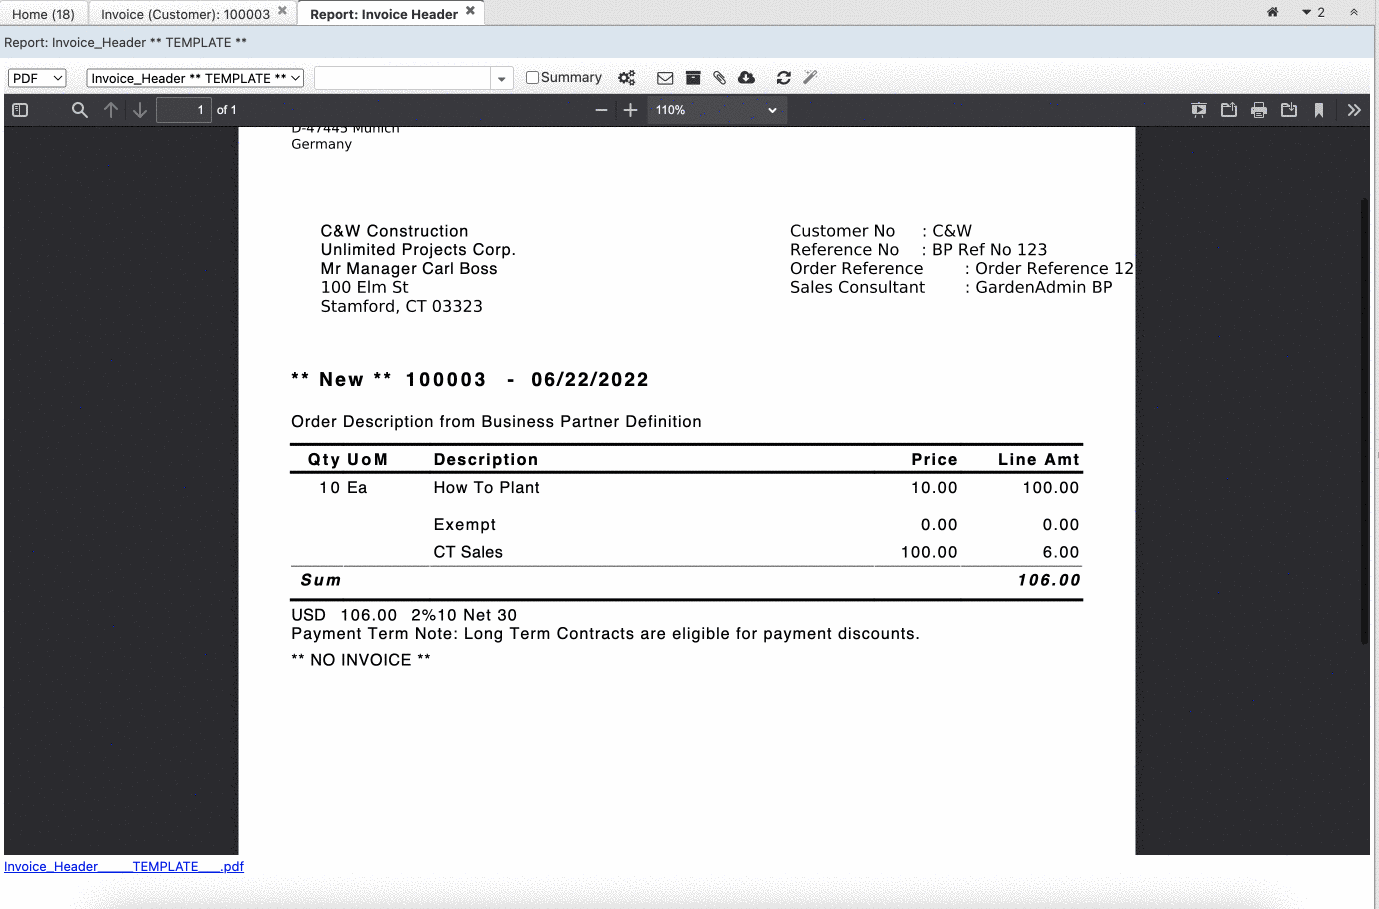Open the zoom level dropdown showing 110%
Image resolution: width=1379 pixels, height=909 pixels.
[x=716, y=110]
